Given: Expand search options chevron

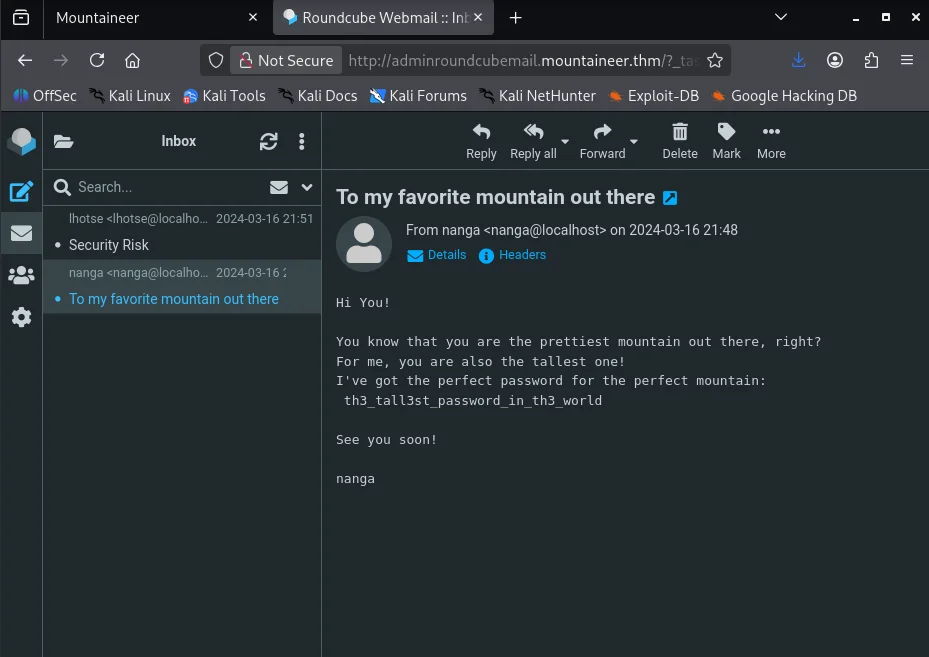Looking at the screenshot, I should point(307,187).
